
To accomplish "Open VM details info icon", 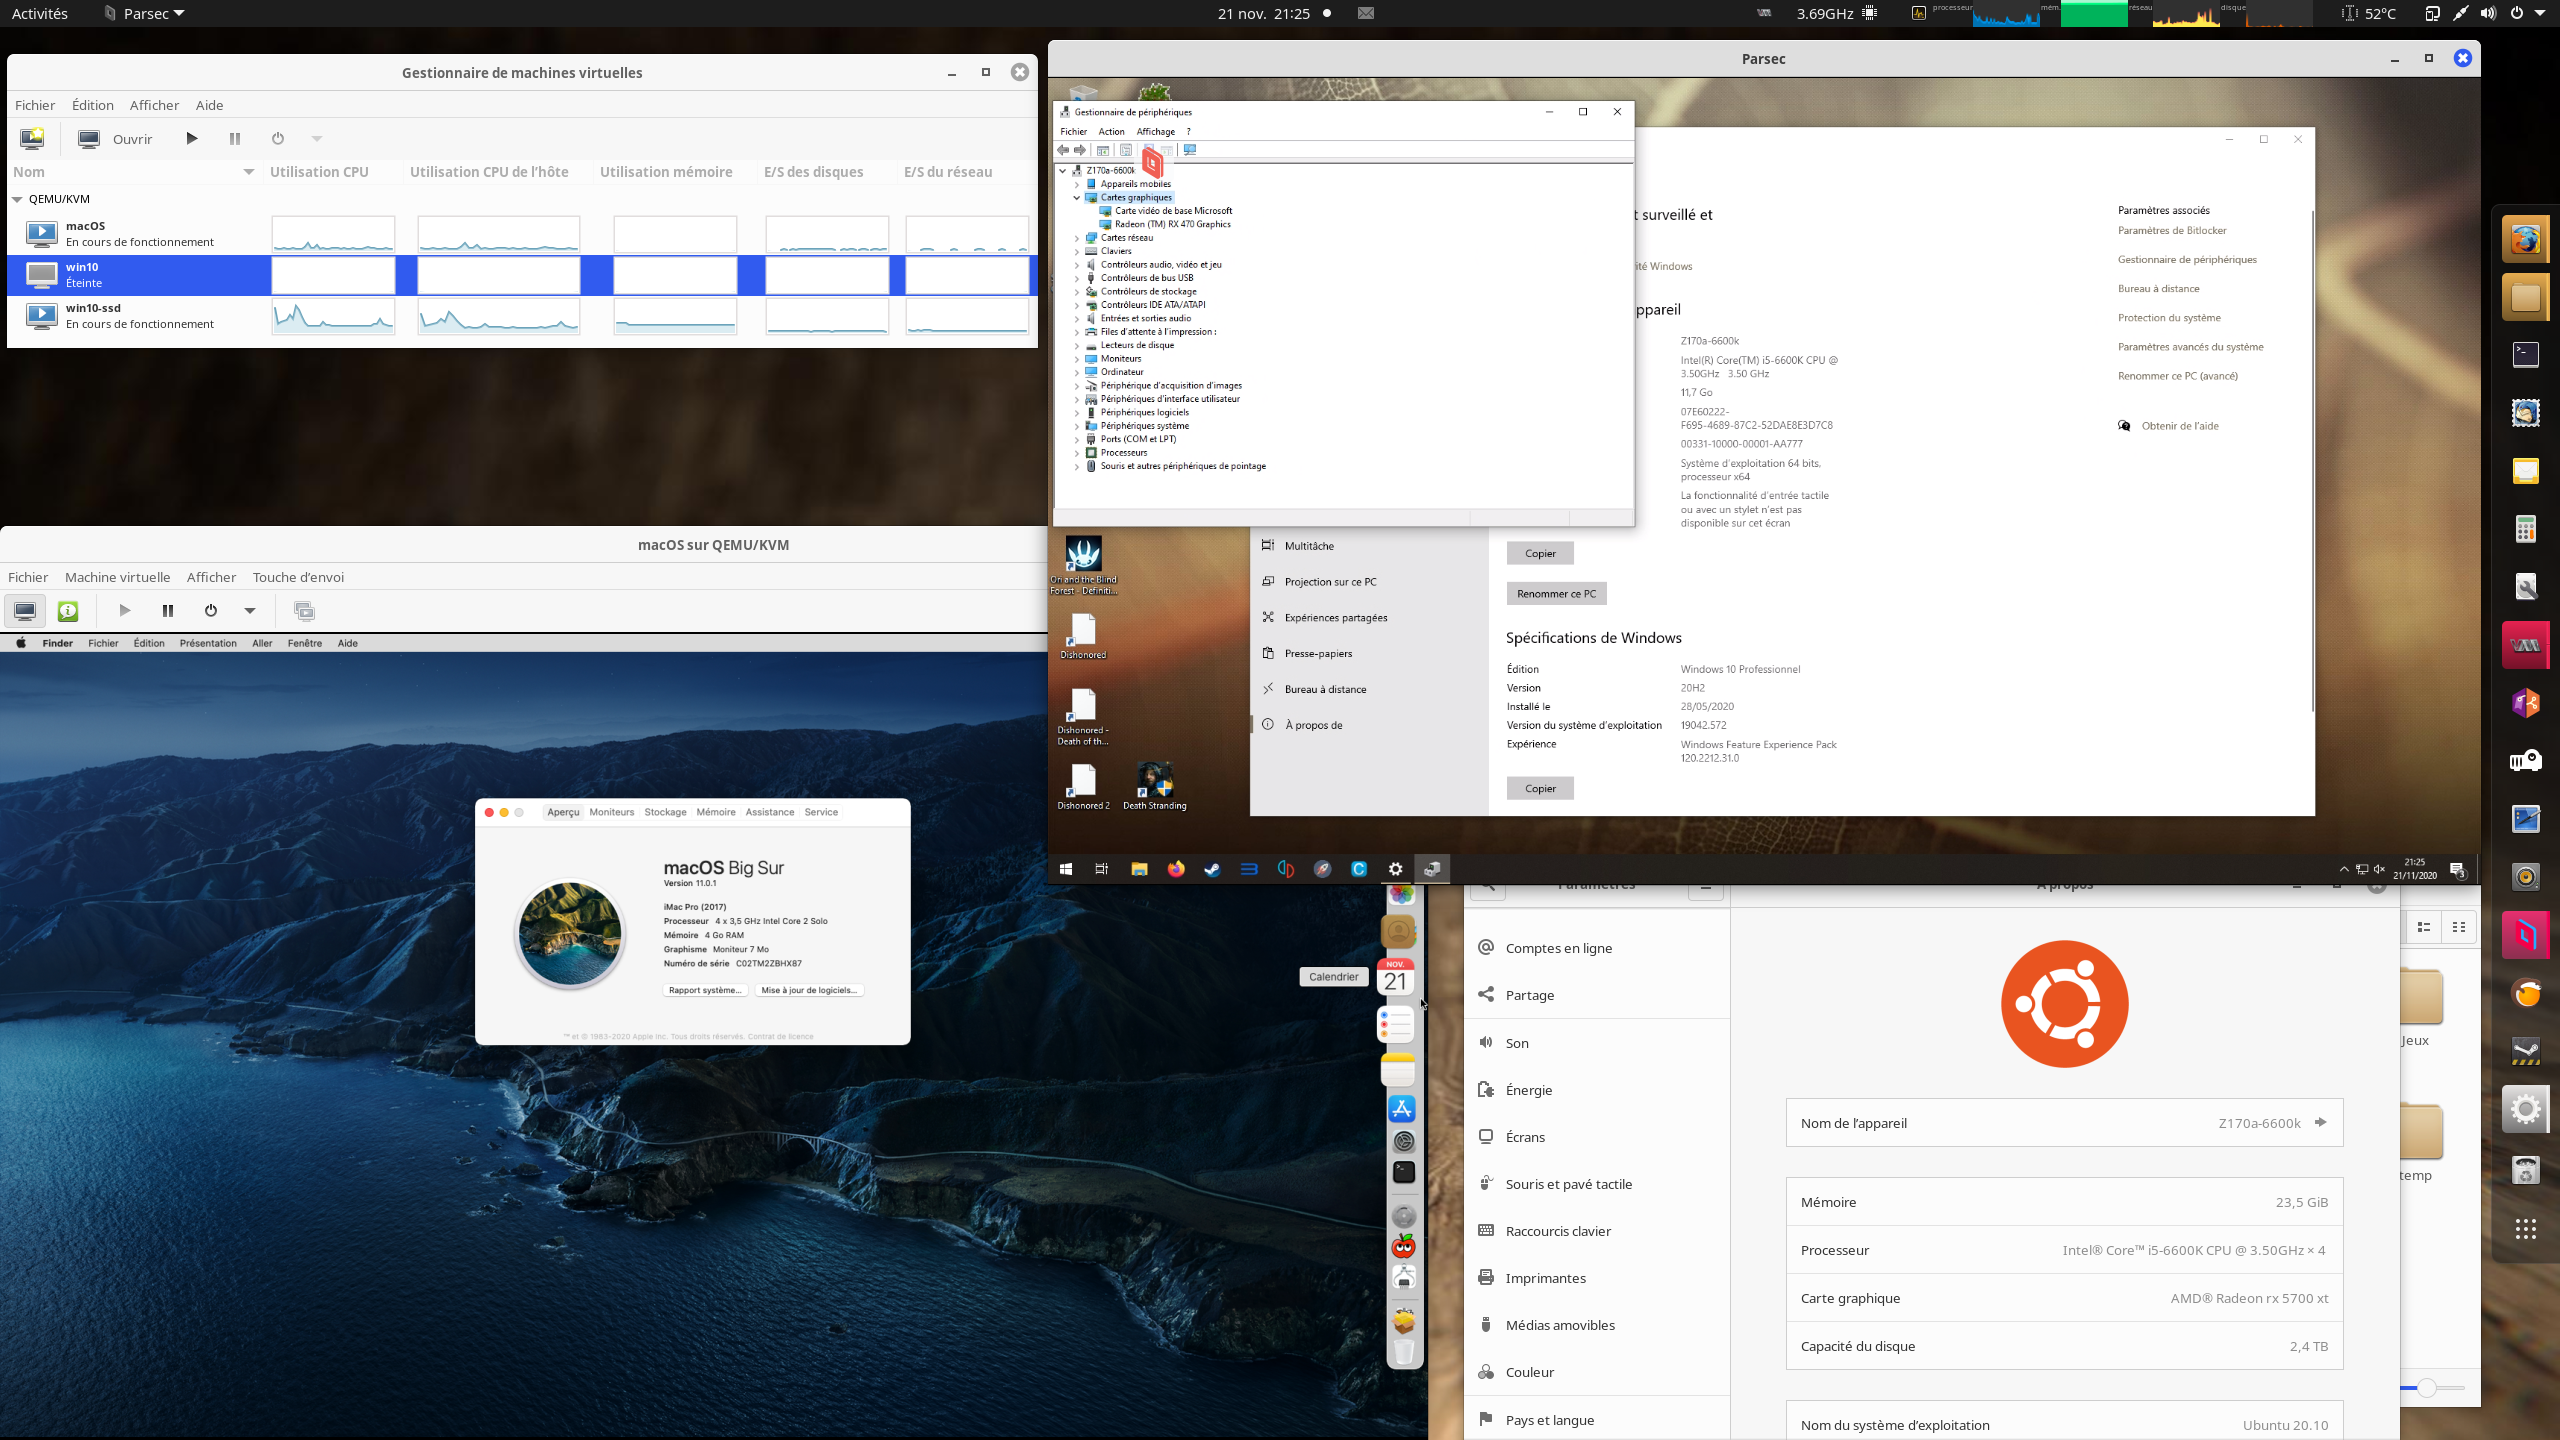I will click(x=68, y=611).
